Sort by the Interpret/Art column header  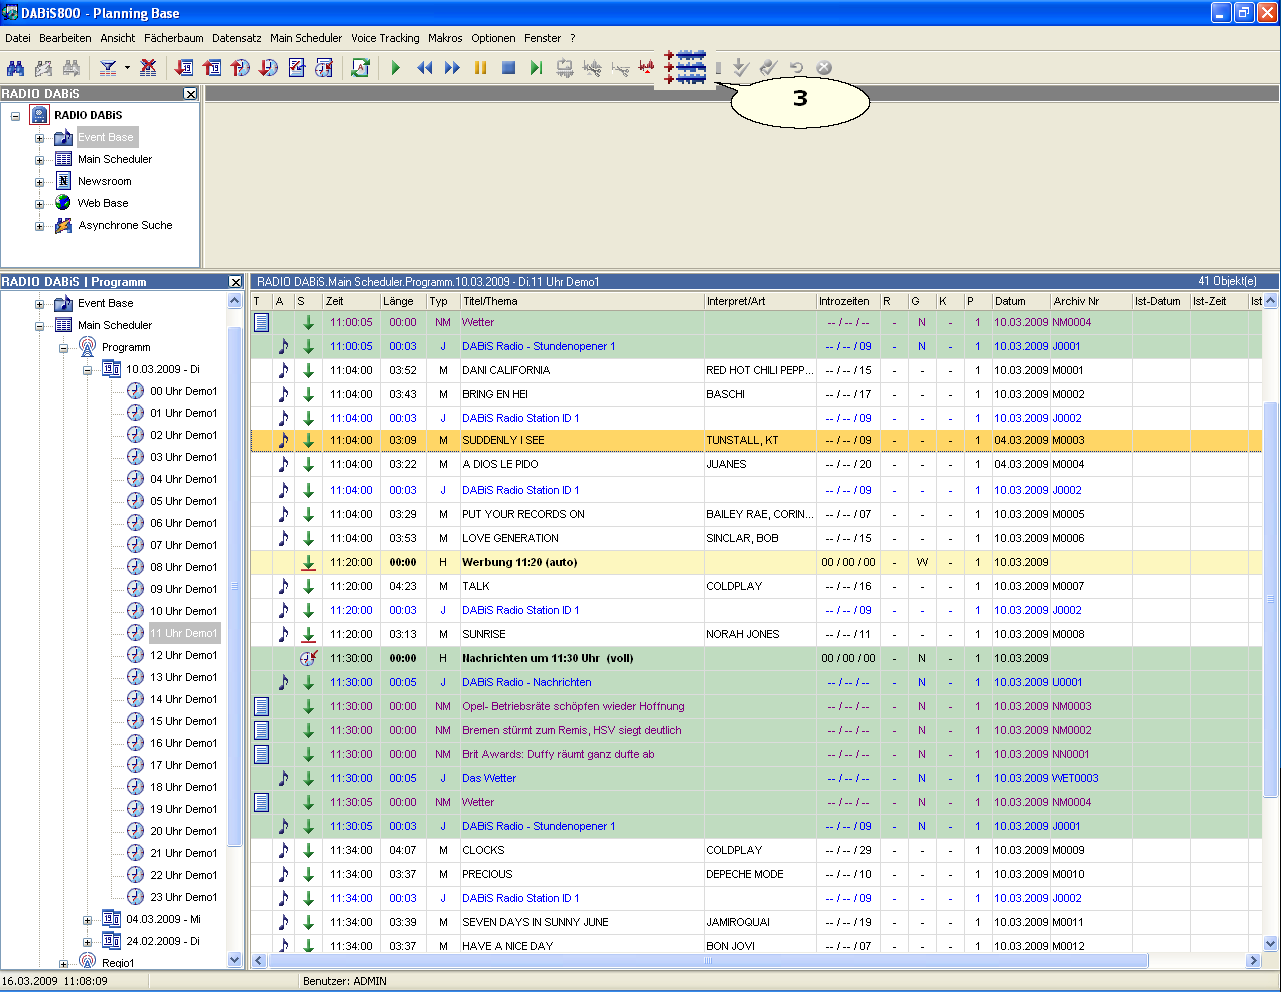[x=760, y=301]
